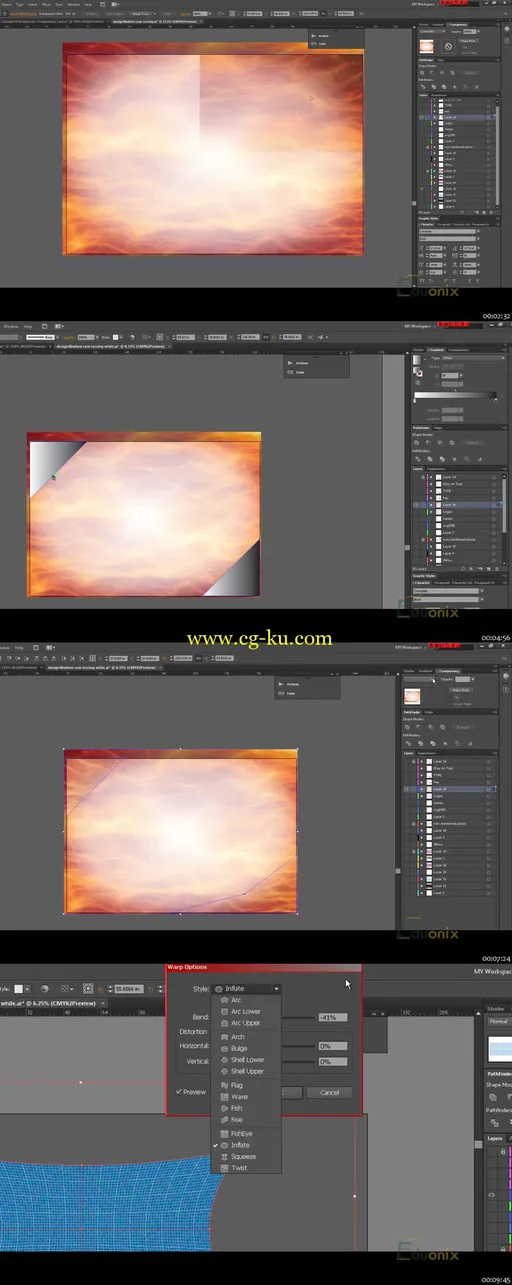Click the Vertical distortion 0% field

pos(333,1062)
